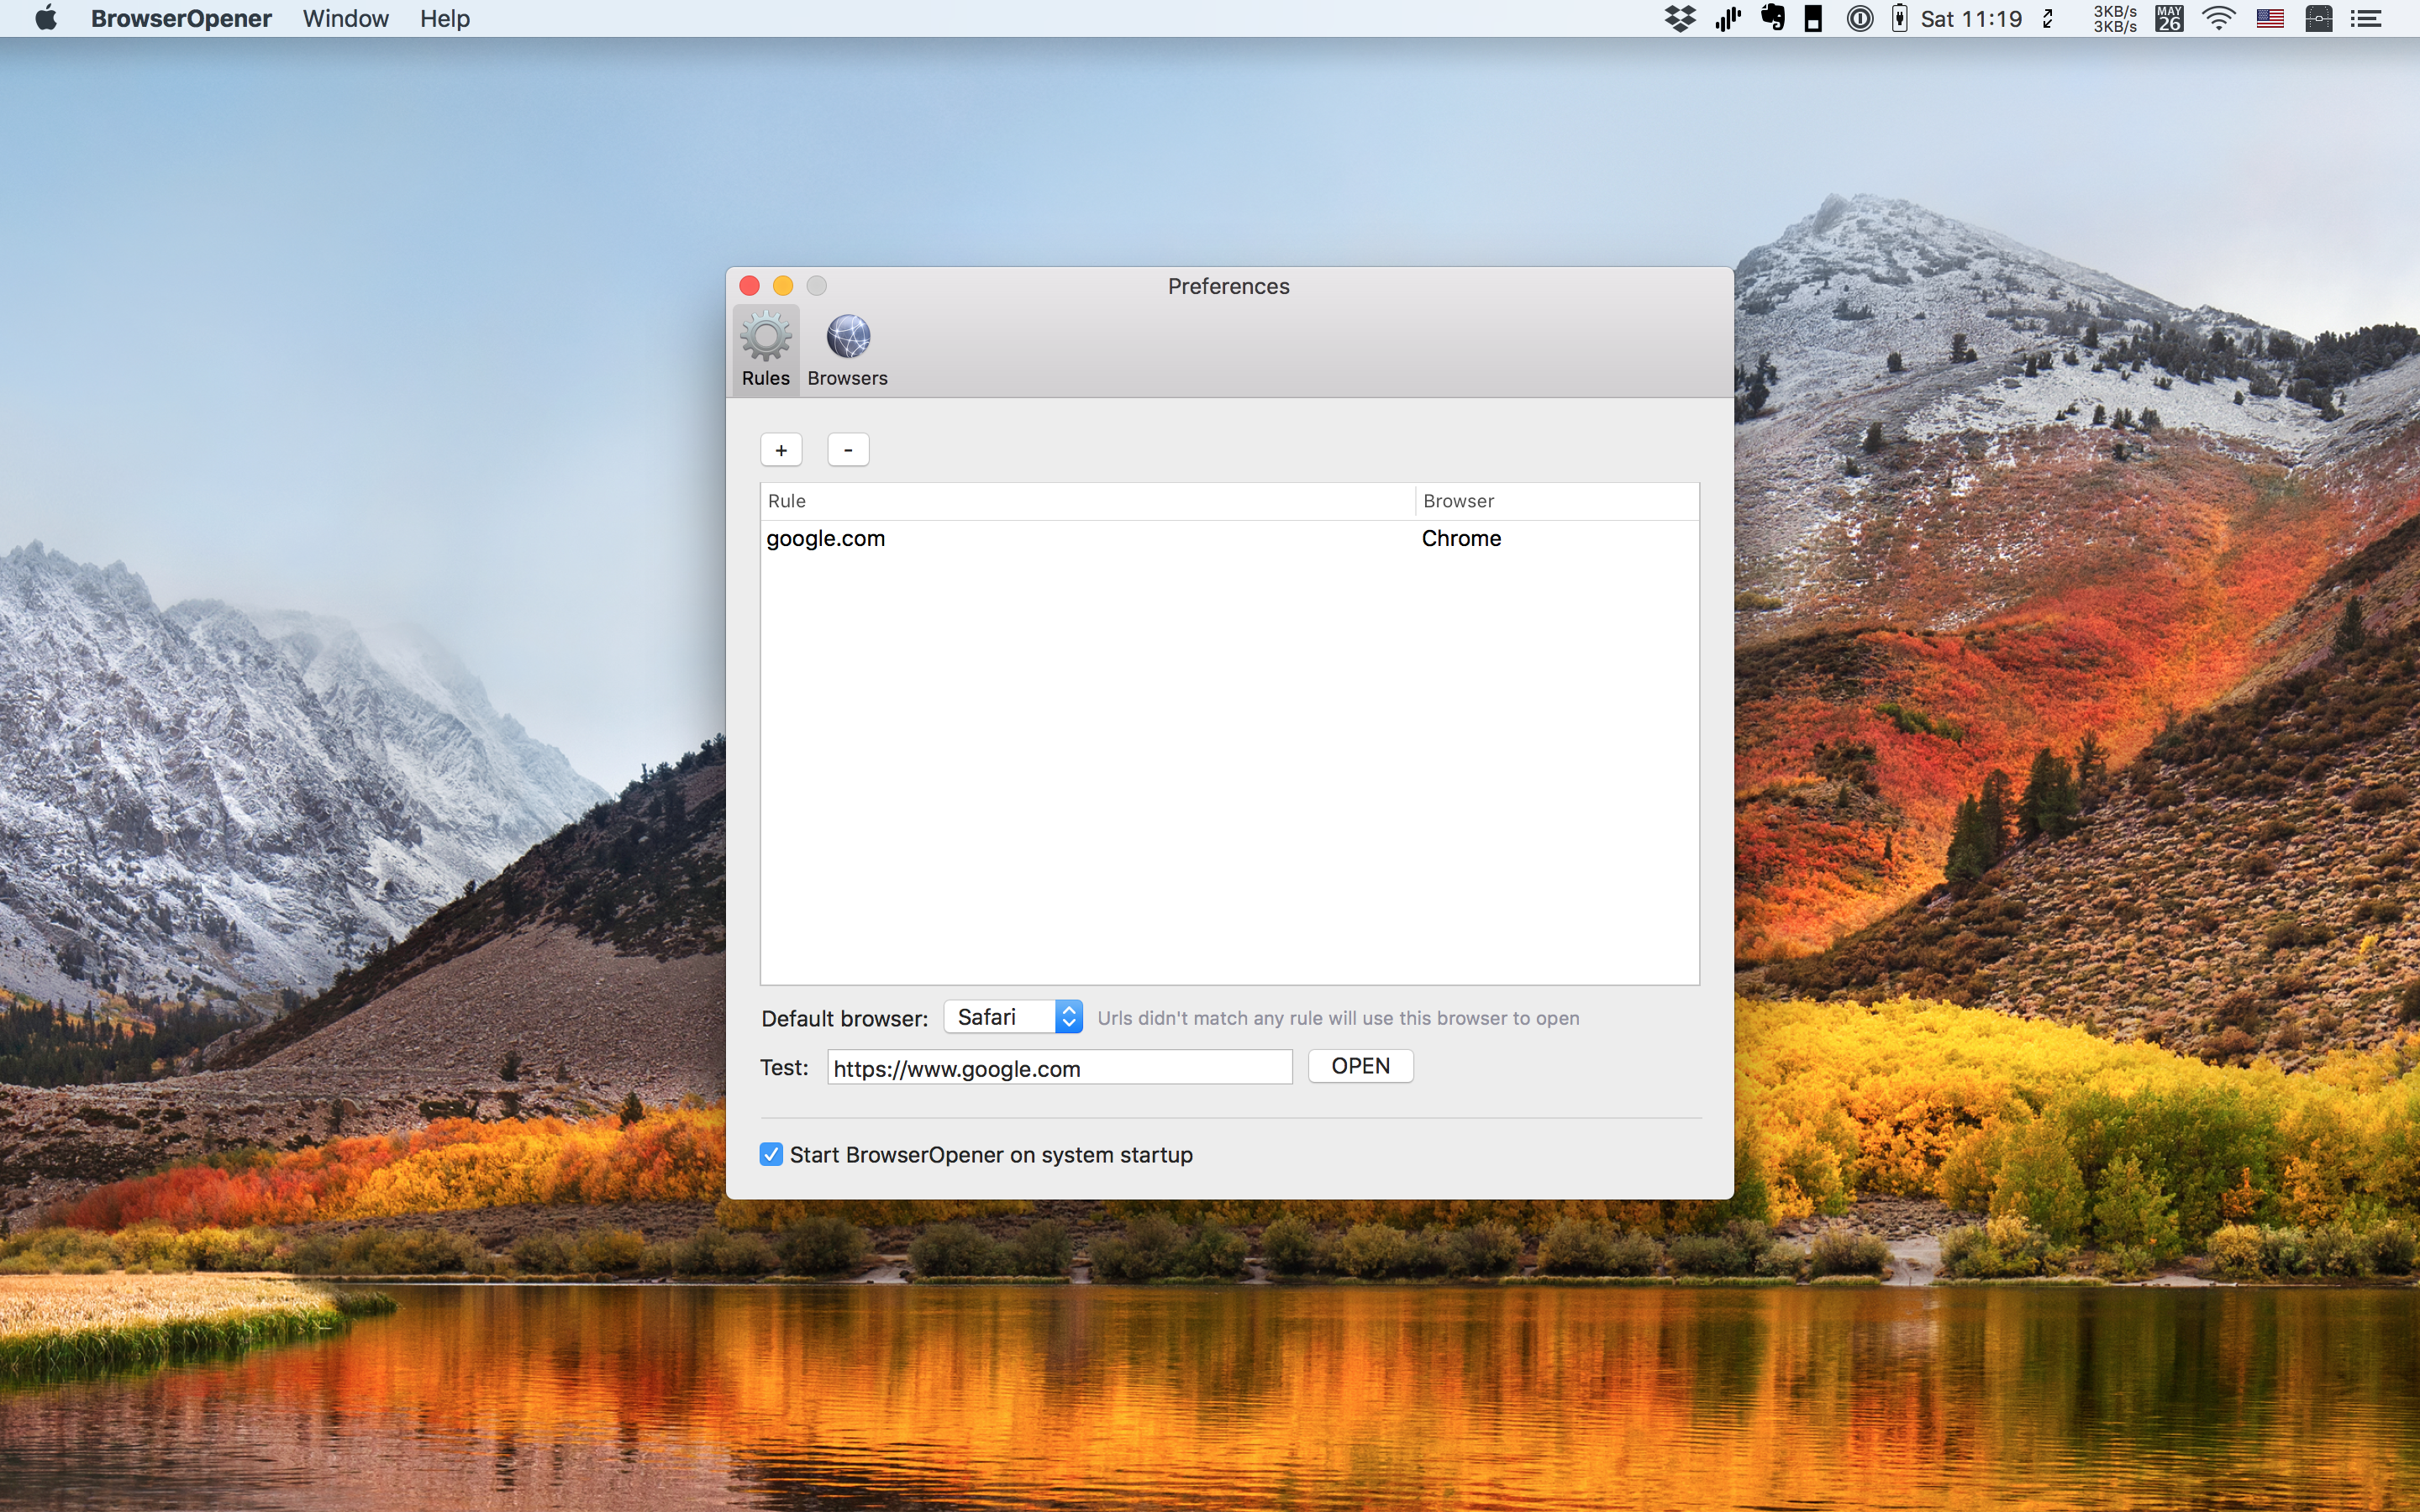This screenshot has width=2420, height=1512.
Task: Open Evernote from the menu bar
Action: pos(1773,18)
